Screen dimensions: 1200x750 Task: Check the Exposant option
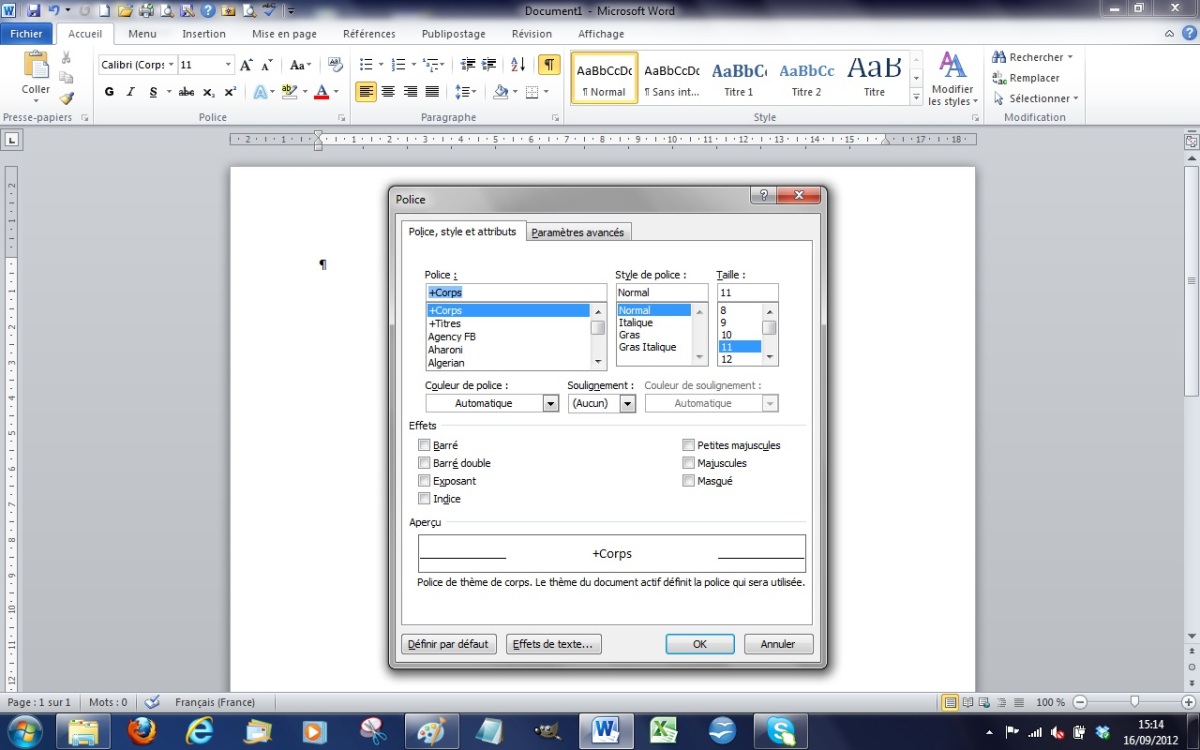pyautogui.click(x=424, y=481)
